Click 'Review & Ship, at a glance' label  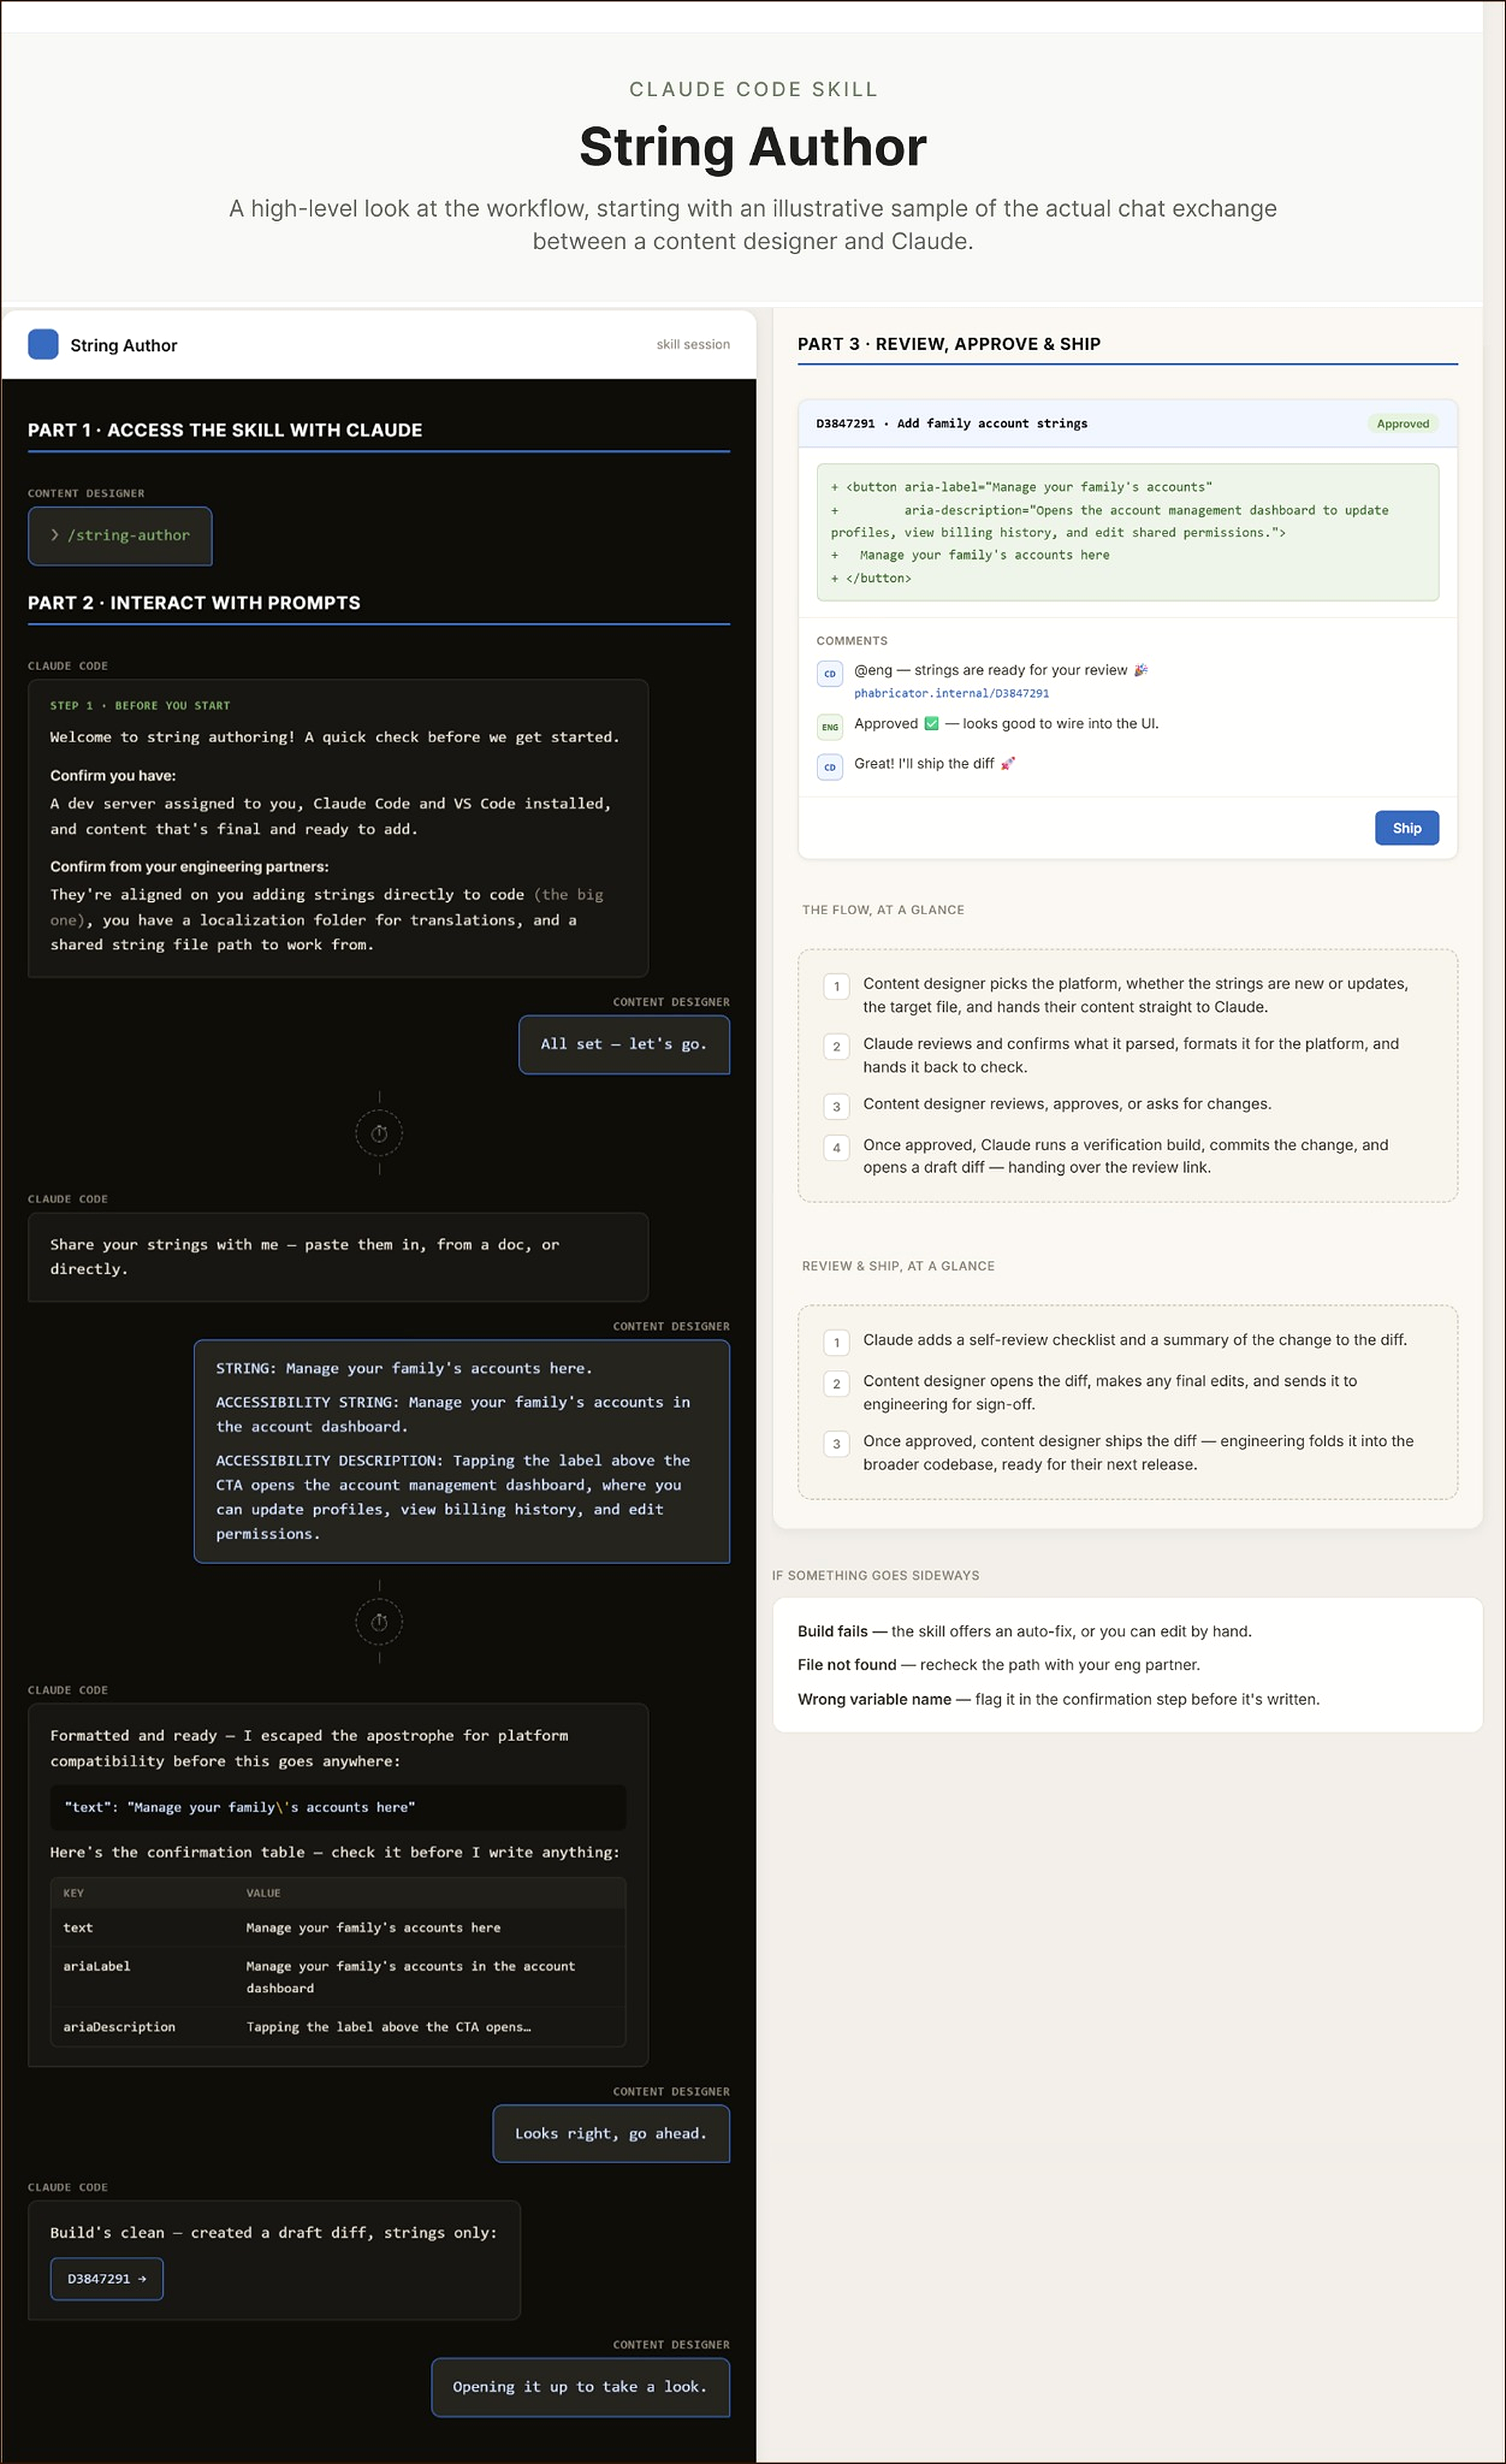point(898,1265)
